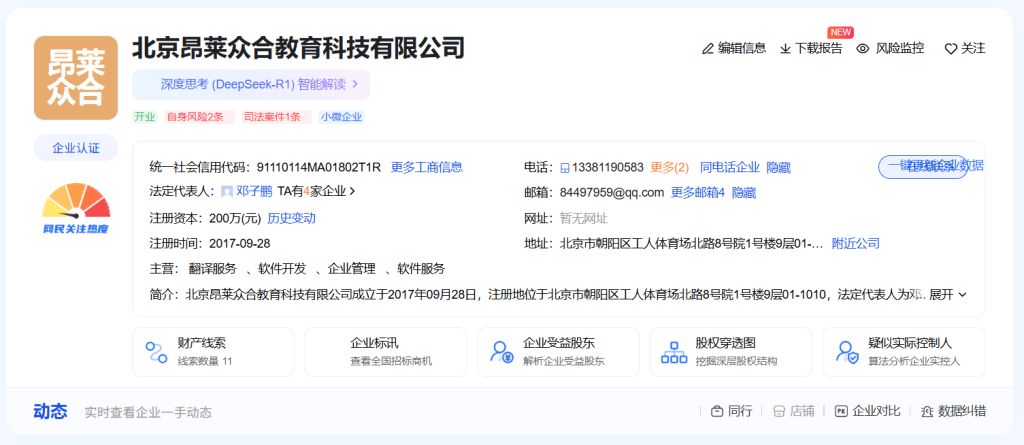The width and height of the screenshot is (1024, 445).
Task: Open 同电话企业 link
Action: point(729,167)
